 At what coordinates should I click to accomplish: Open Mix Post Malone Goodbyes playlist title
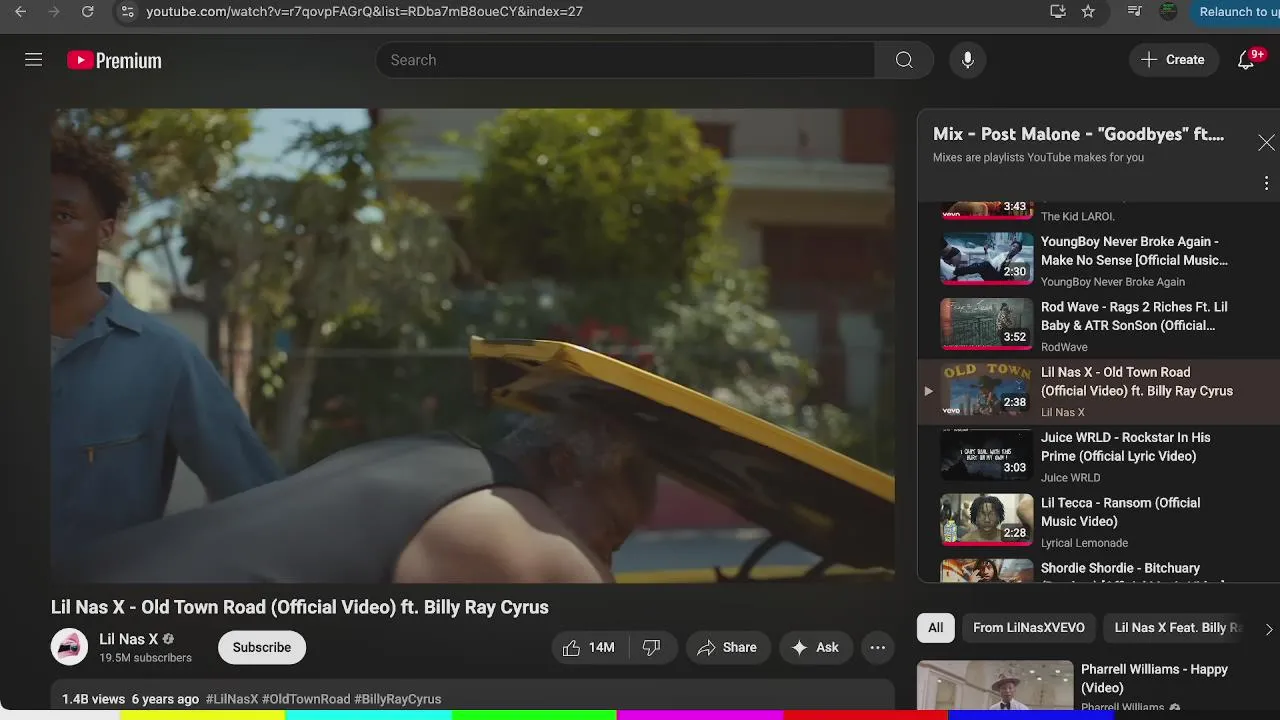(1078, 134)
